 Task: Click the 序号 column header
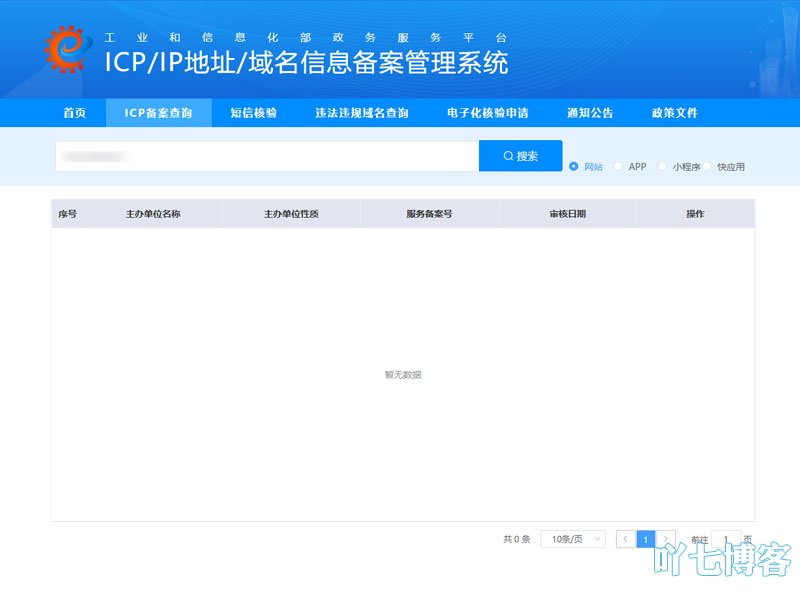pyautogui.click(x=67, y=214)
